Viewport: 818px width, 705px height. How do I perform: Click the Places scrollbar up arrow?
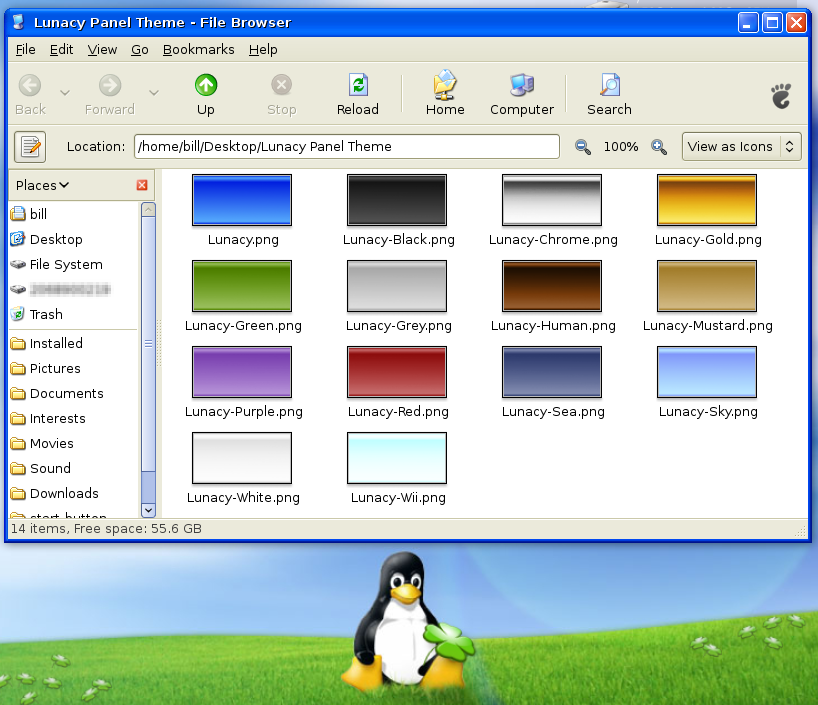point(148,209)
